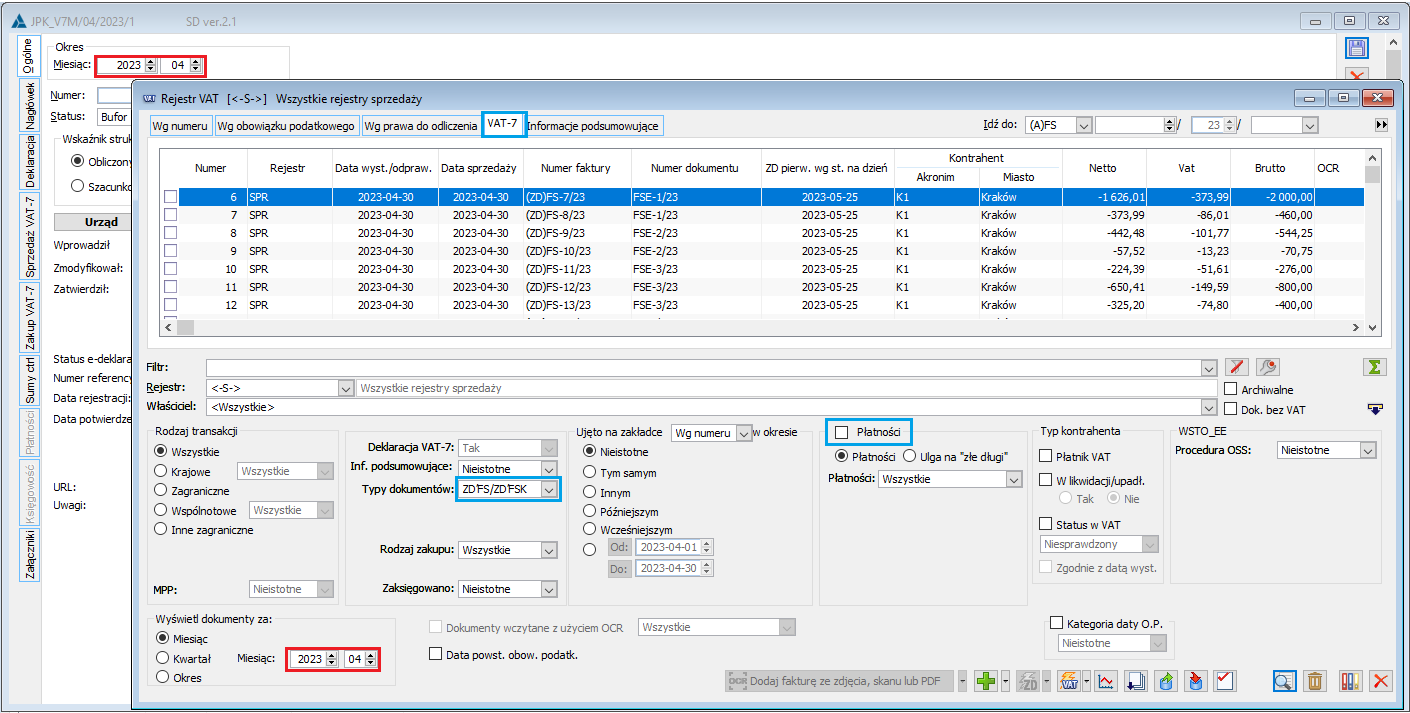
Task: Click the Data sprzedaży column header
Action: point(478,168)
